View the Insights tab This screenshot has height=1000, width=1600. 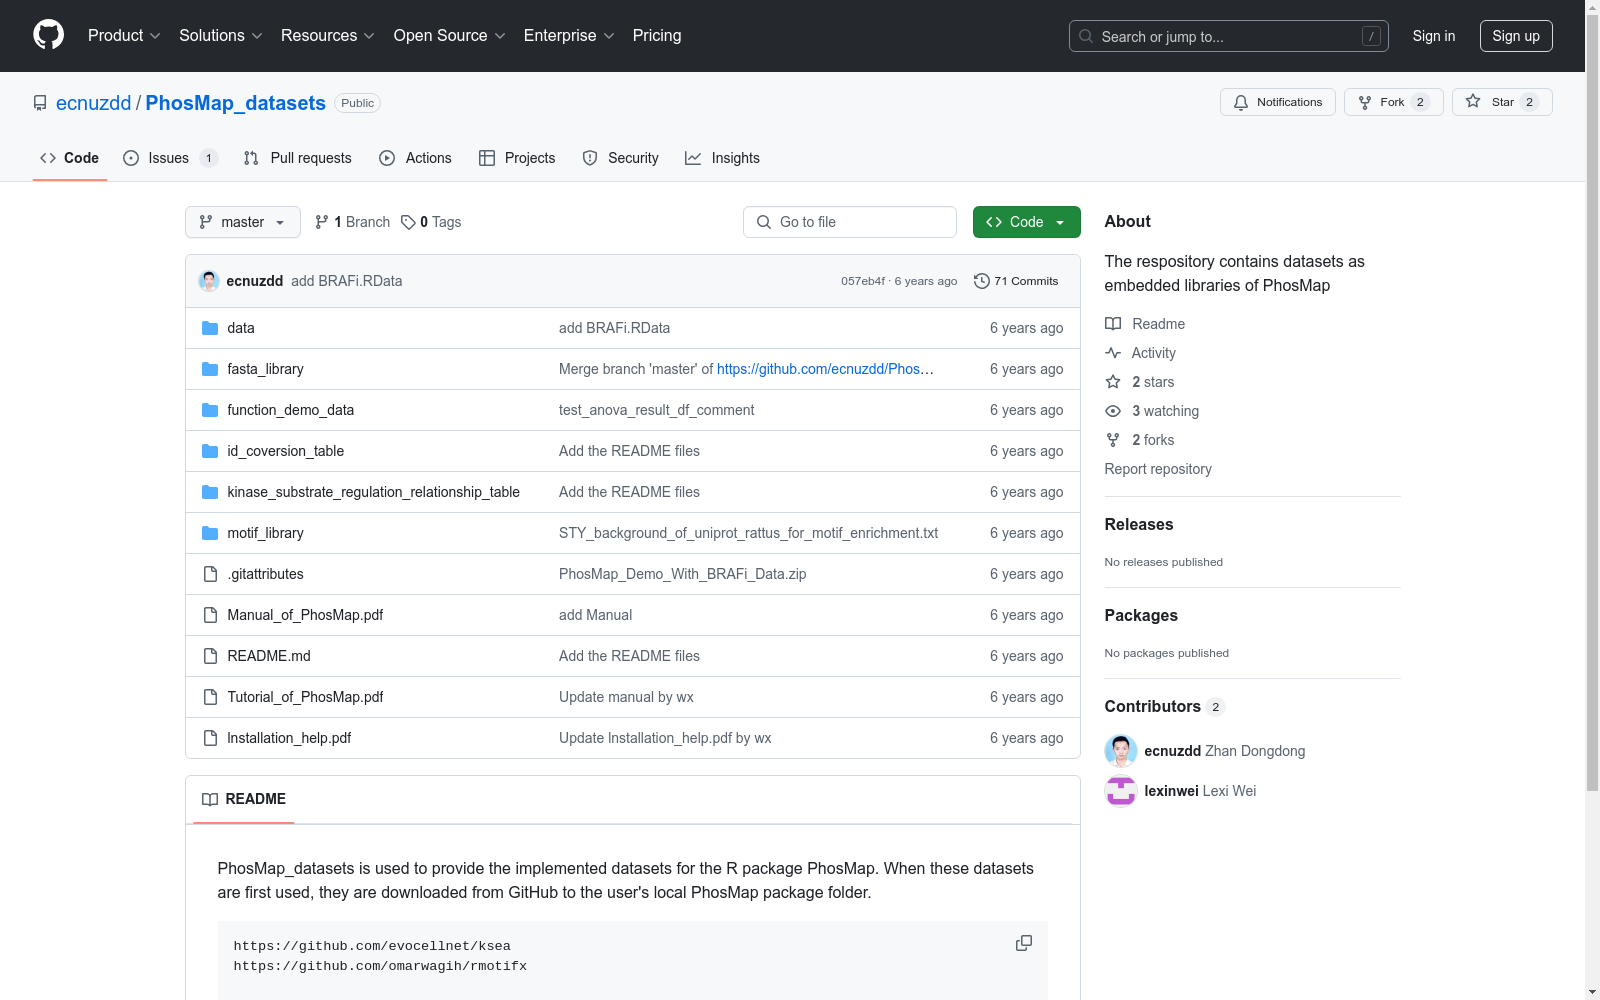722,158
